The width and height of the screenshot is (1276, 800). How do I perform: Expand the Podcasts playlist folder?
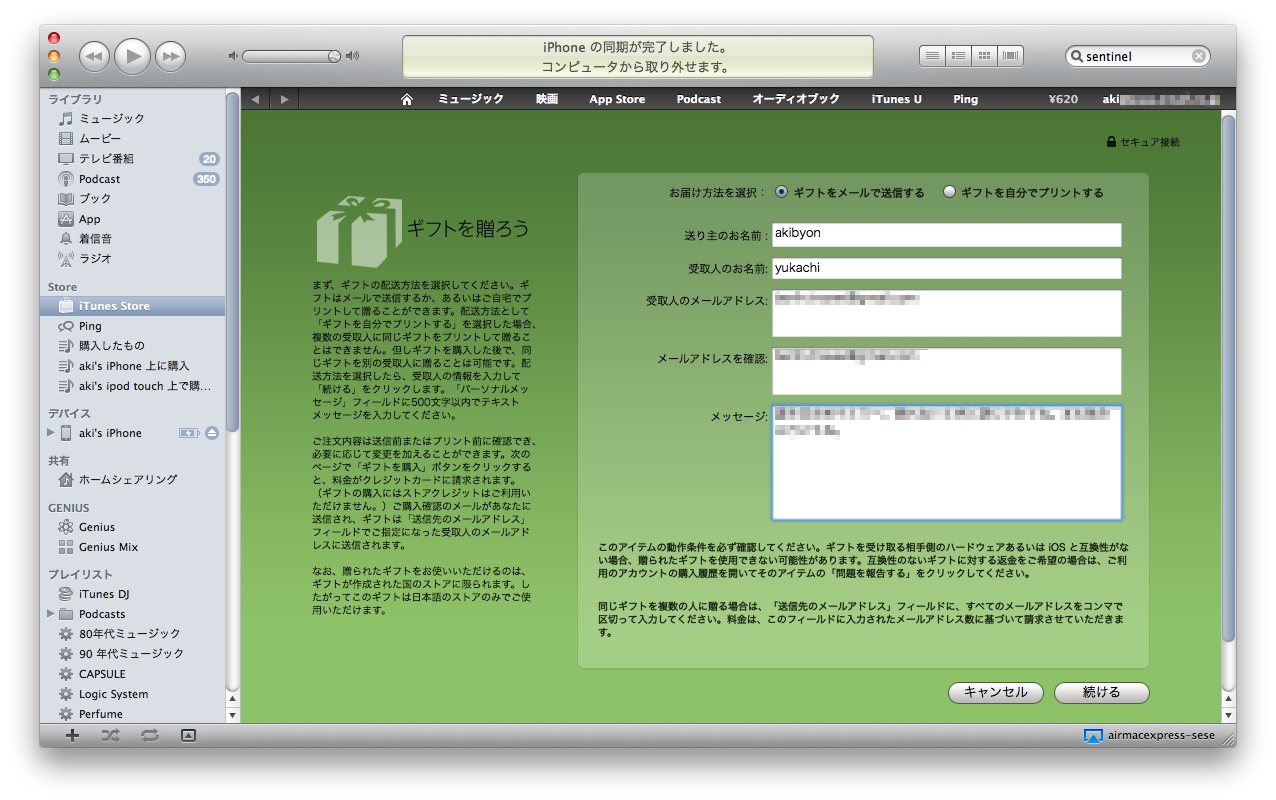coord(51,613)
